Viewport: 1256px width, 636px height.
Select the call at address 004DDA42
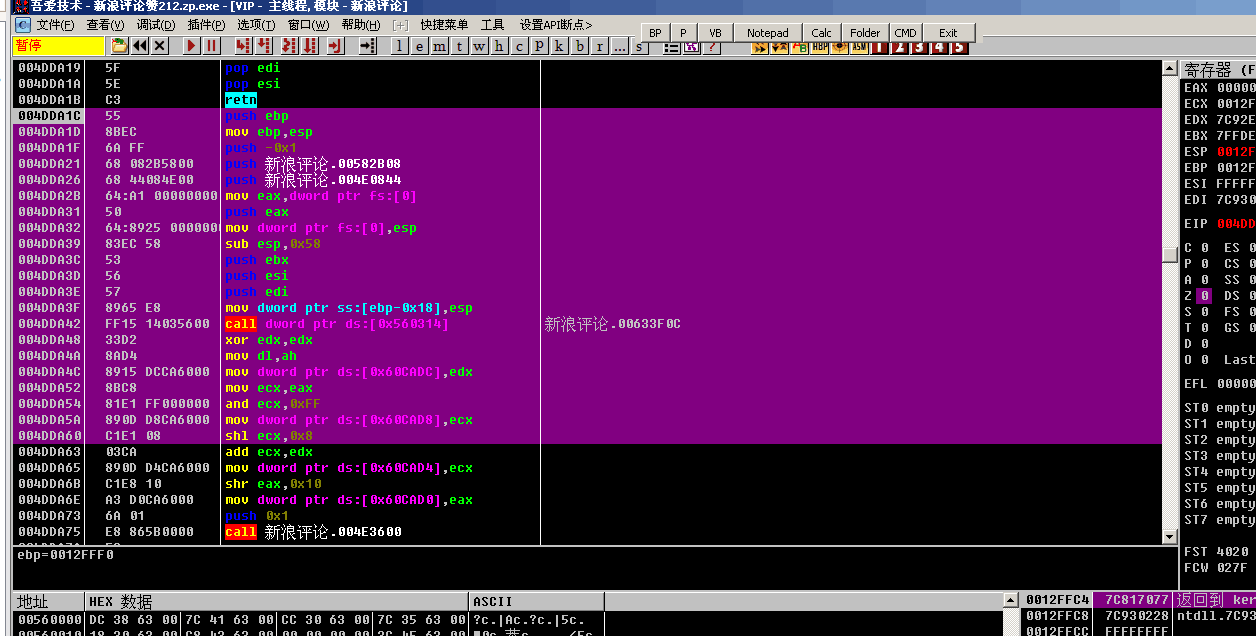pyautogui.click(x=241, y=324)
